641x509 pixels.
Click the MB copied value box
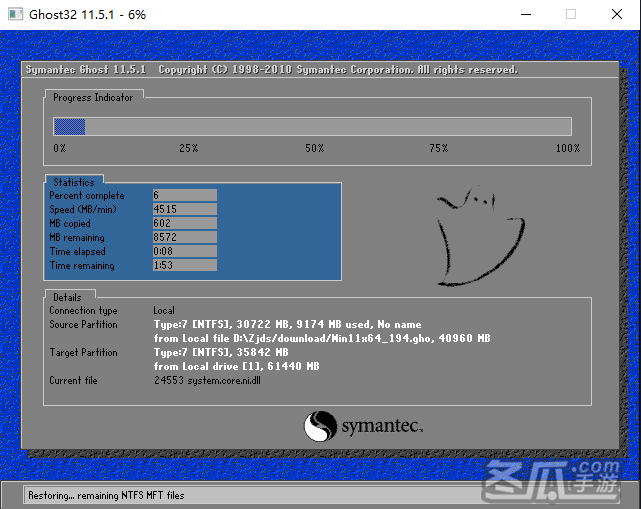pyautogui.click(x=184, y=224)
